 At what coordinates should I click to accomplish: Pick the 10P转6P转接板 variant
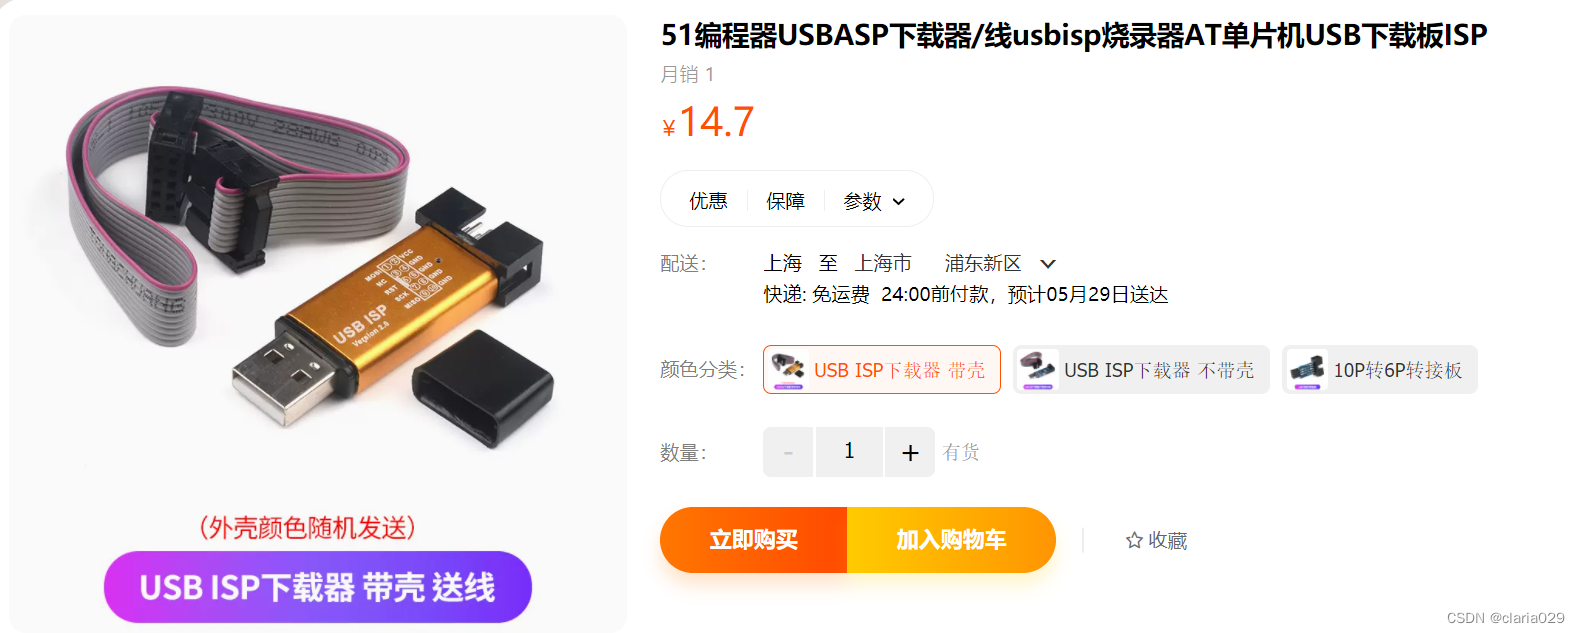point(1380,370)
